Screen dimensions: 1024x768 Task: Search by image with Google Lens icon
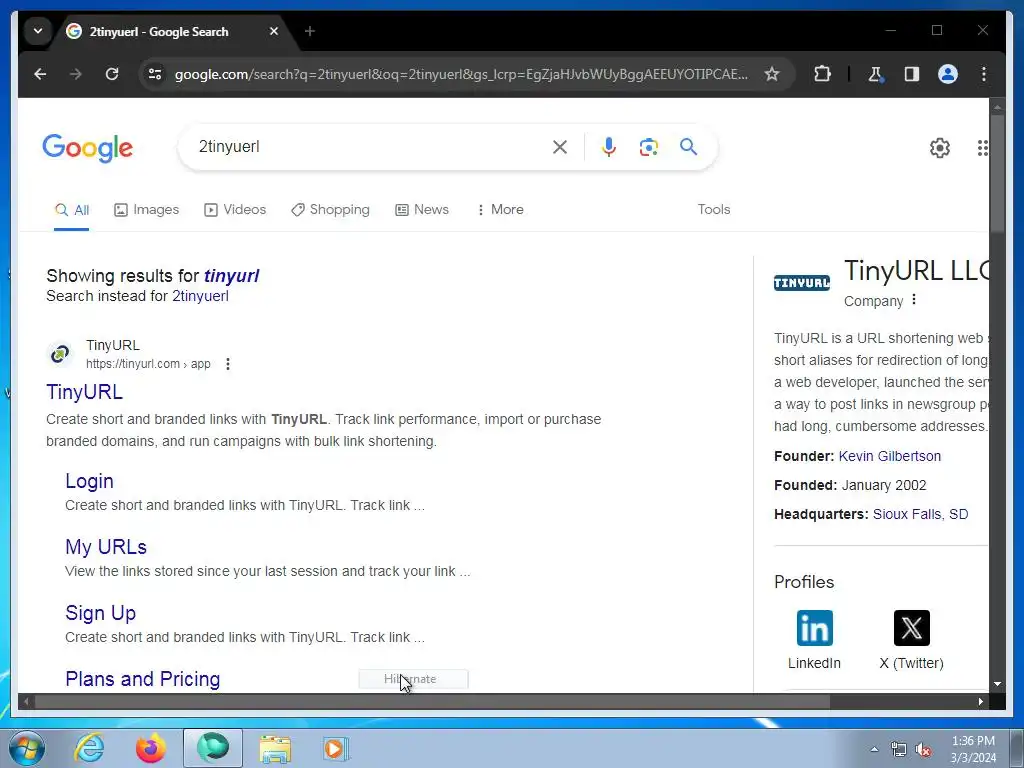[x=648, y=147]
